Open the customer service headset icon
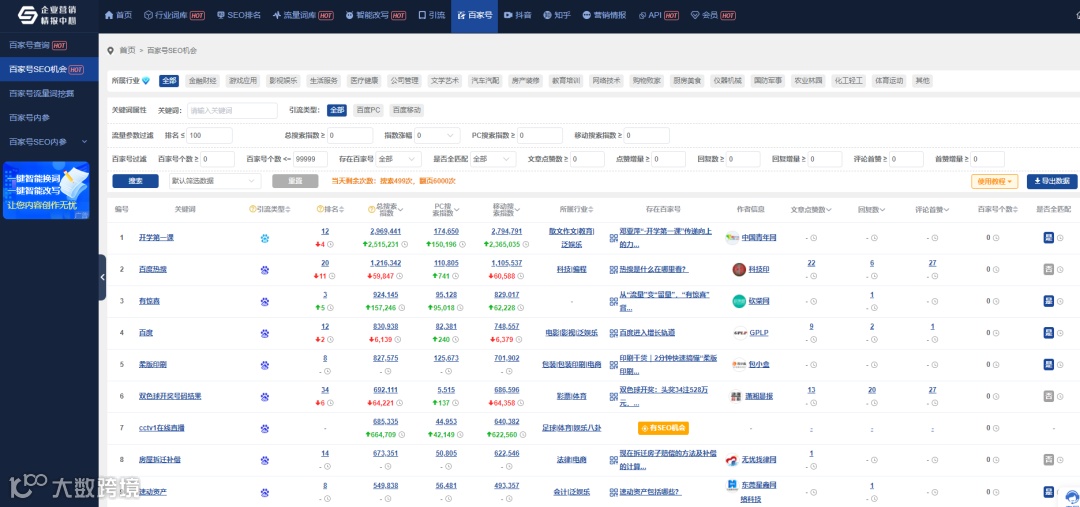Image resolution: width=1080 pixels, height=507 pixels. pyautogui.click(x=1071, y=497)
